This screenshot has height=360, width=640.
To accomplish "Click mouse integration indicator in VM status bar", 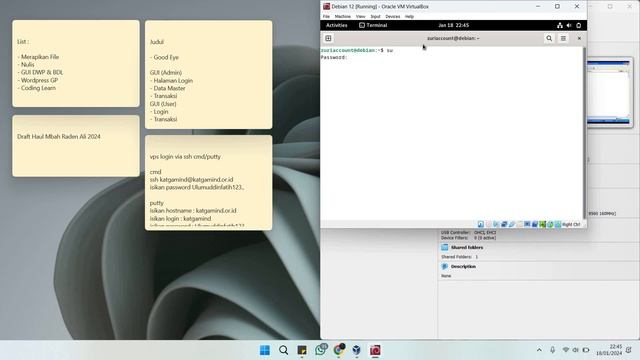I will pyautogui.click(x=550, y=224).
